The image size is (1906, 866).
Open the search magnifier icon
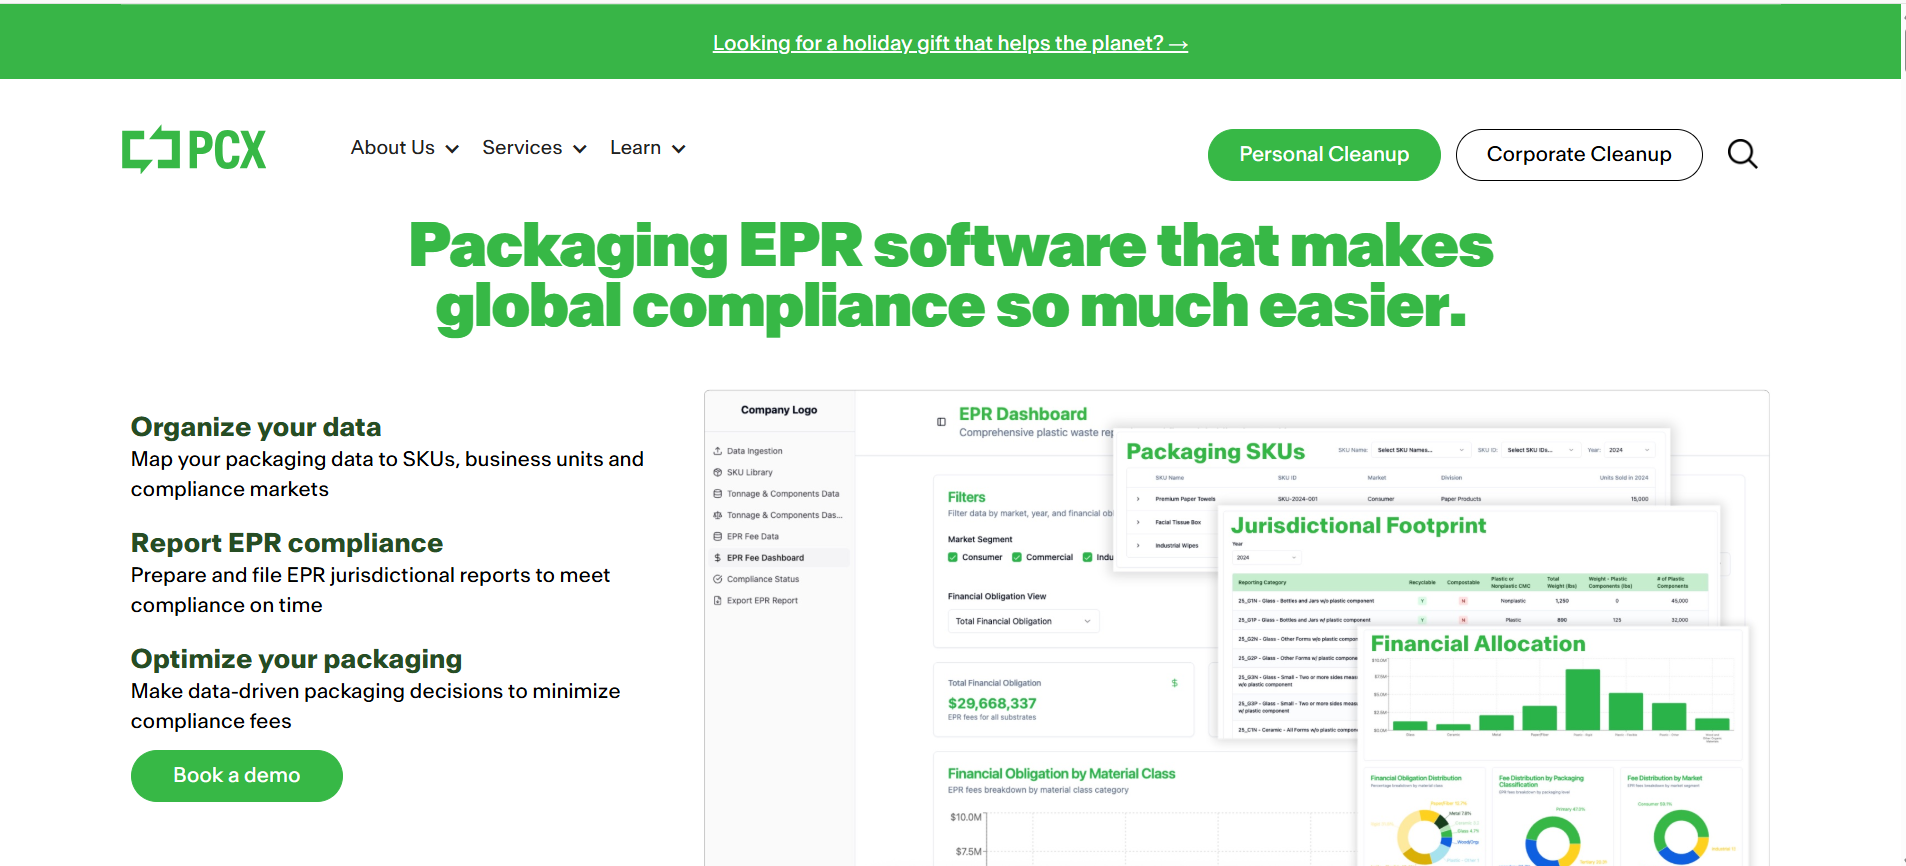[x=1742, y=154]
